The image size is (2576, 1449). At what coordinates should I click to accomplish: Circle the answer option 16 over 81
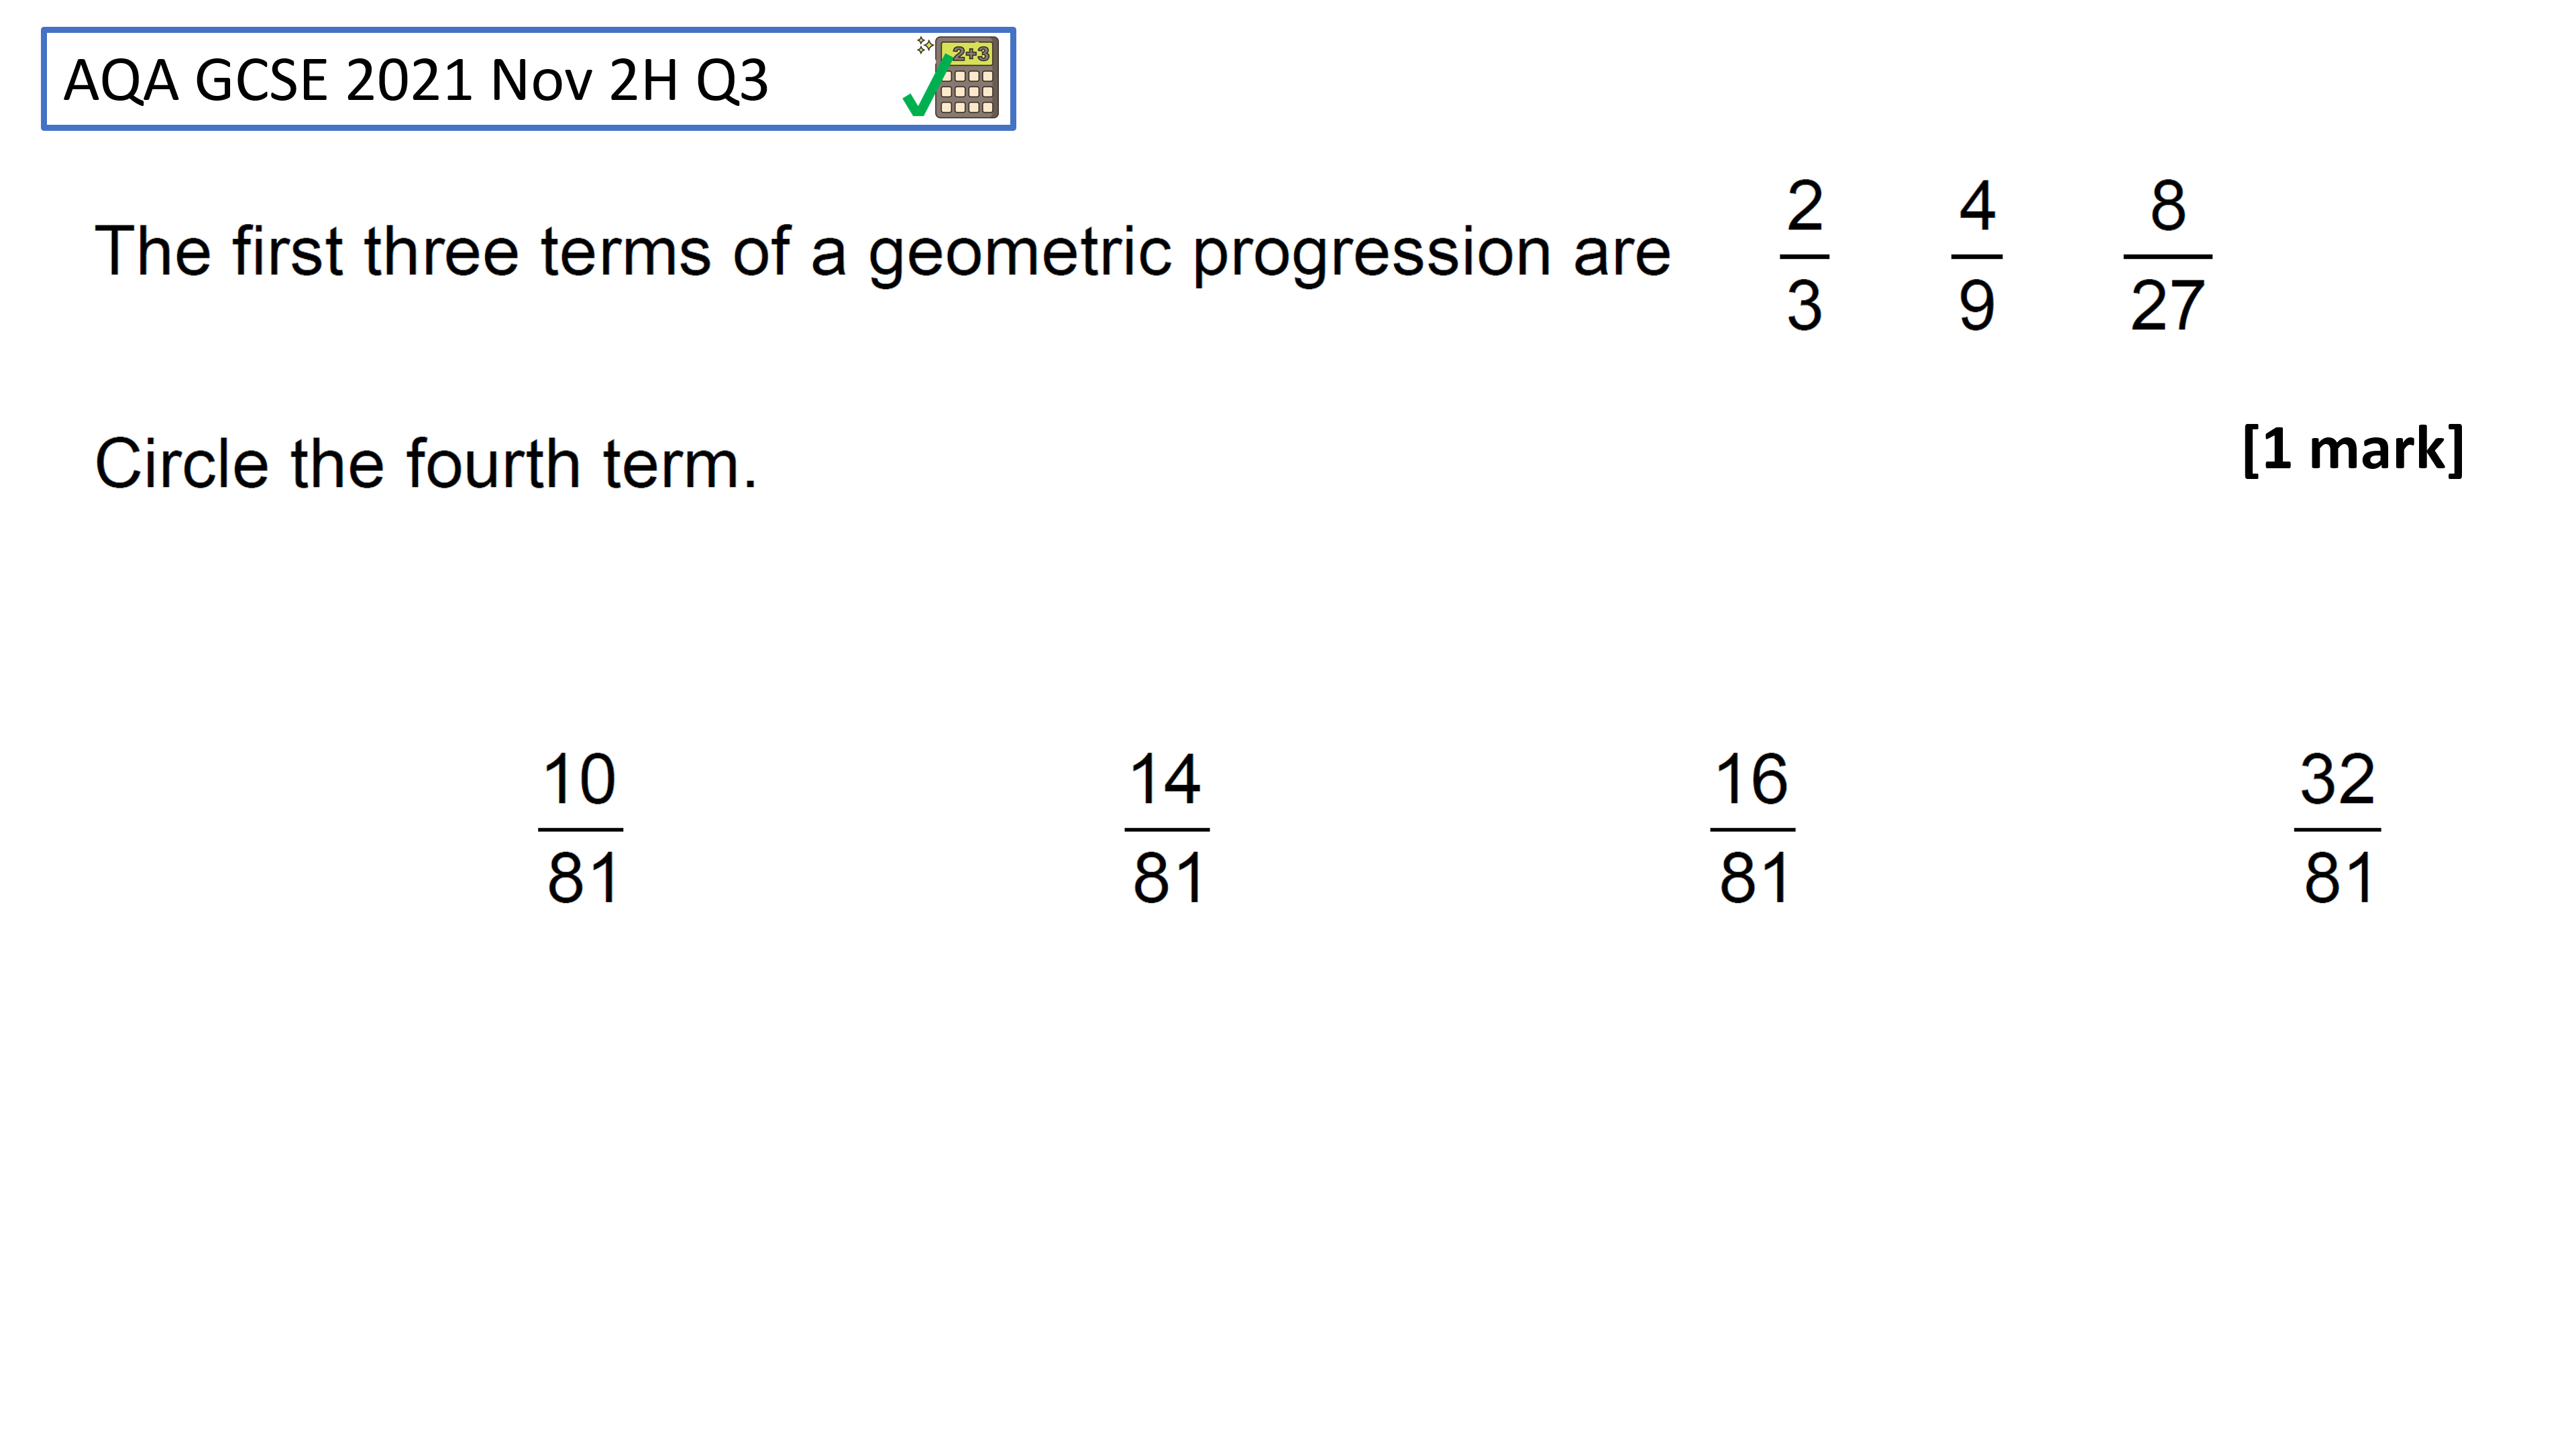click(x=1753, y=828)
